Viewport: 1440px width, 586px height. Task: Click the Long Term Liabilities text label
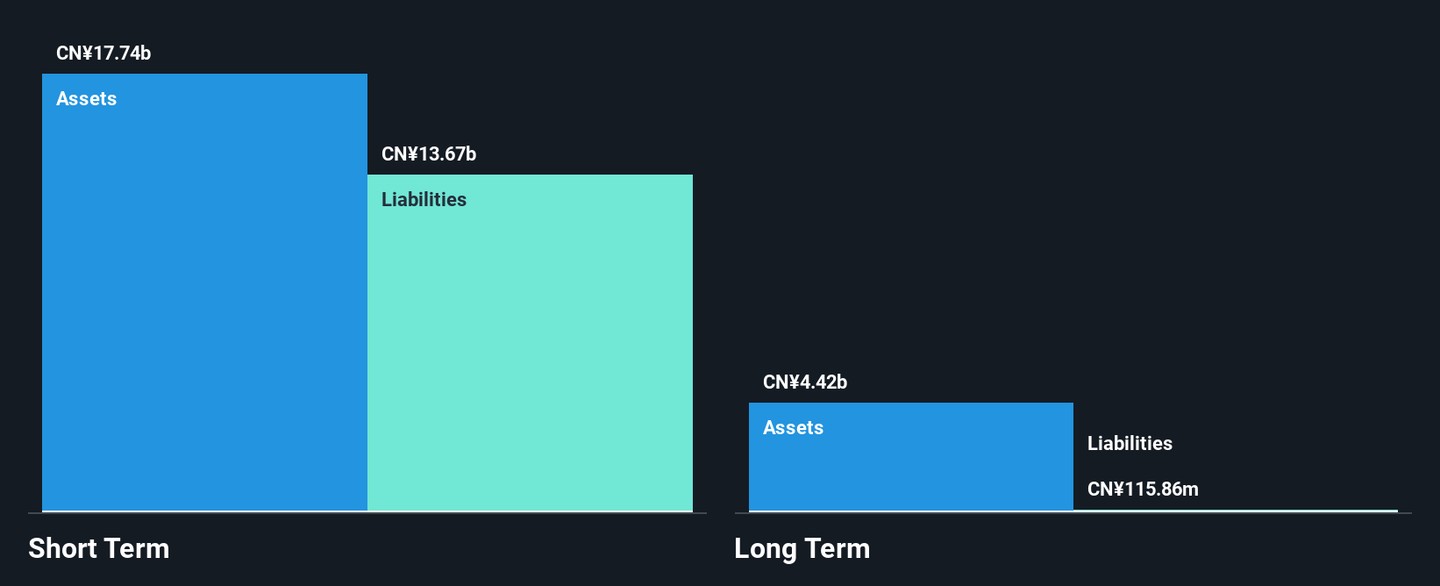(1130, 443)
